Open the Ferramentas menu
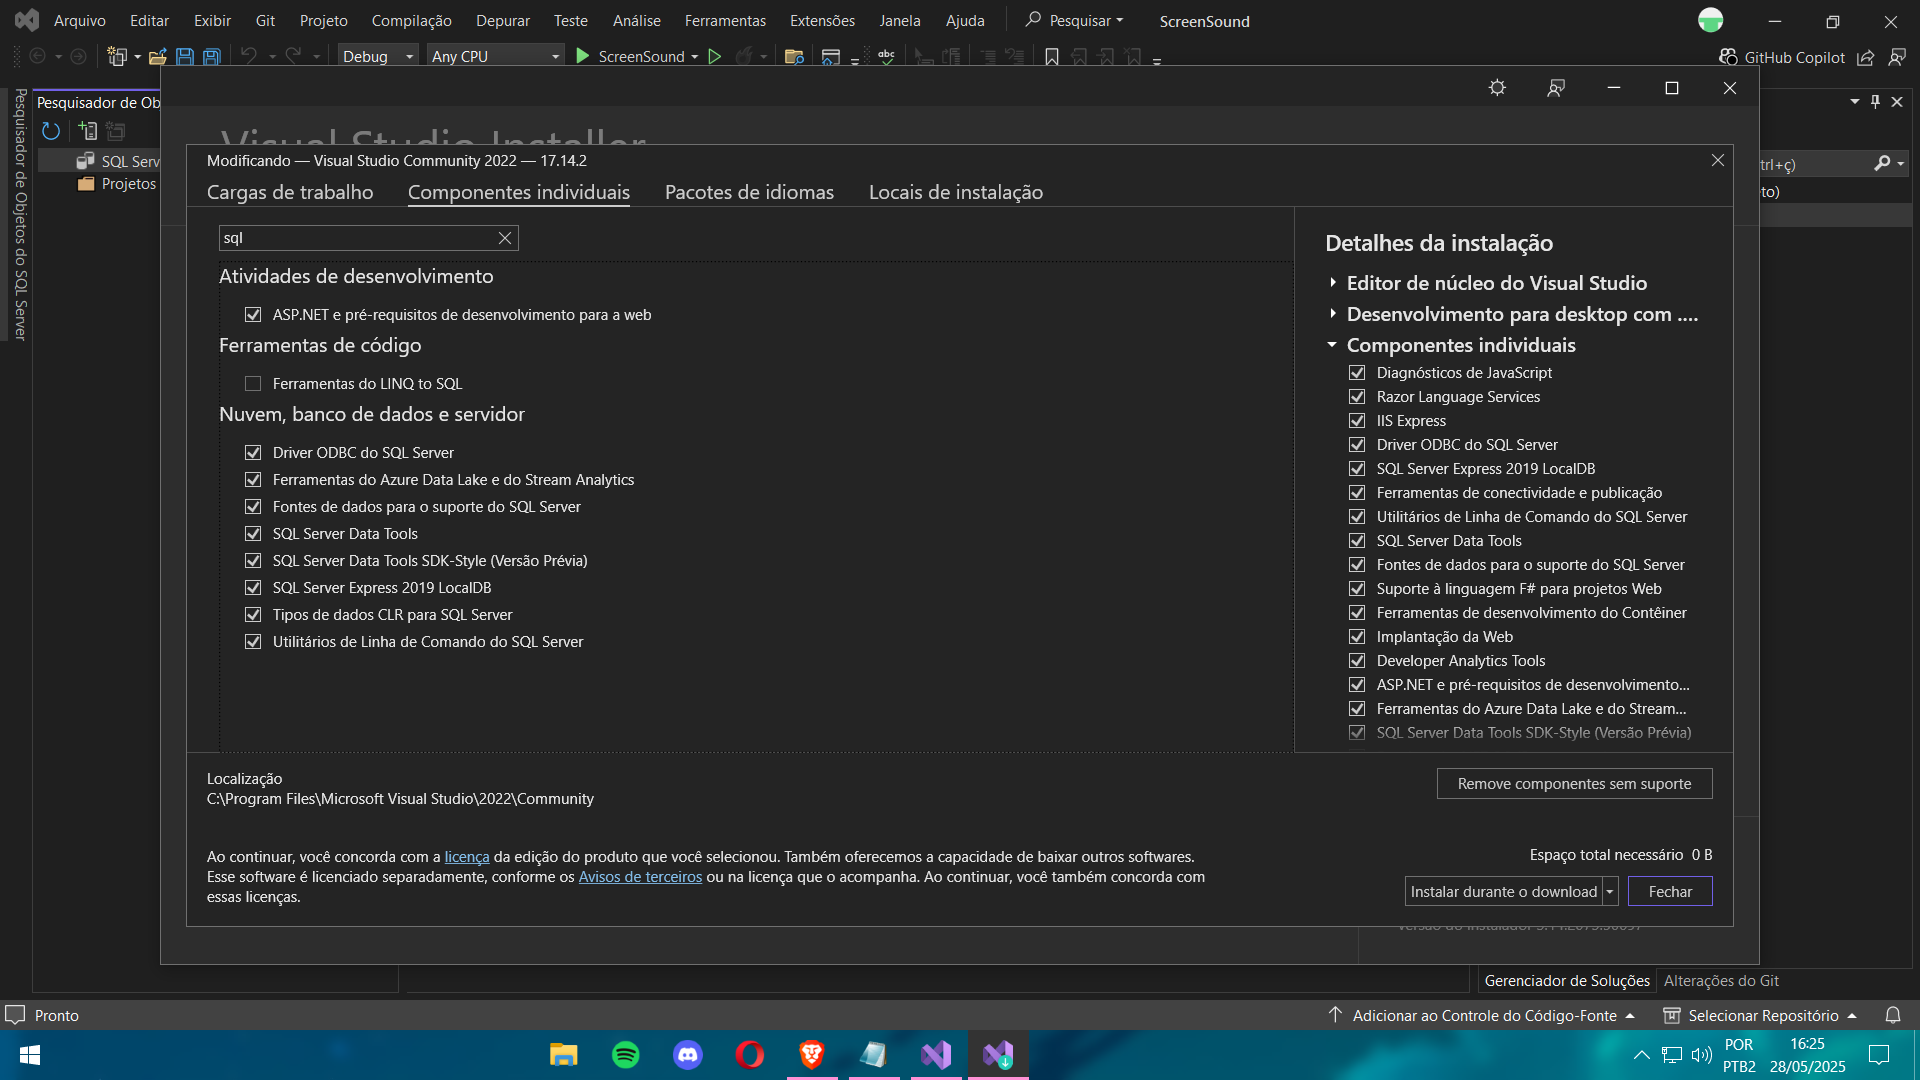 (x=725, y=21)
